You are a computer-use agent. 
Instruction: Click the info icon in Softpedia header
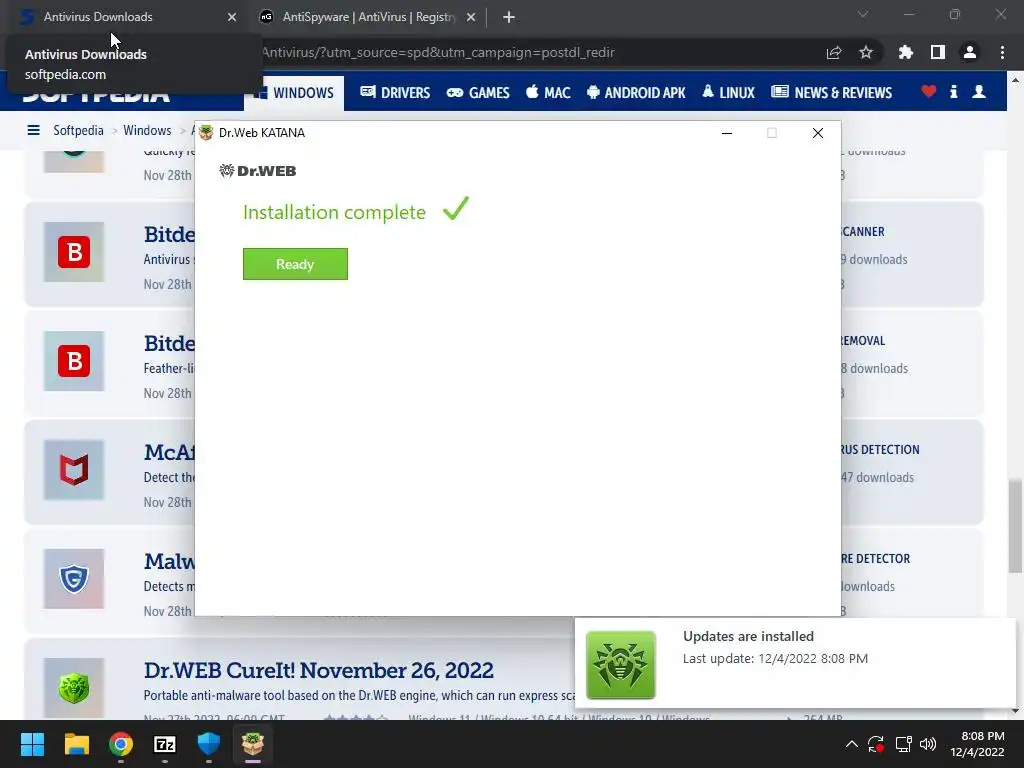pyautogui.click(x=953, y=91)
